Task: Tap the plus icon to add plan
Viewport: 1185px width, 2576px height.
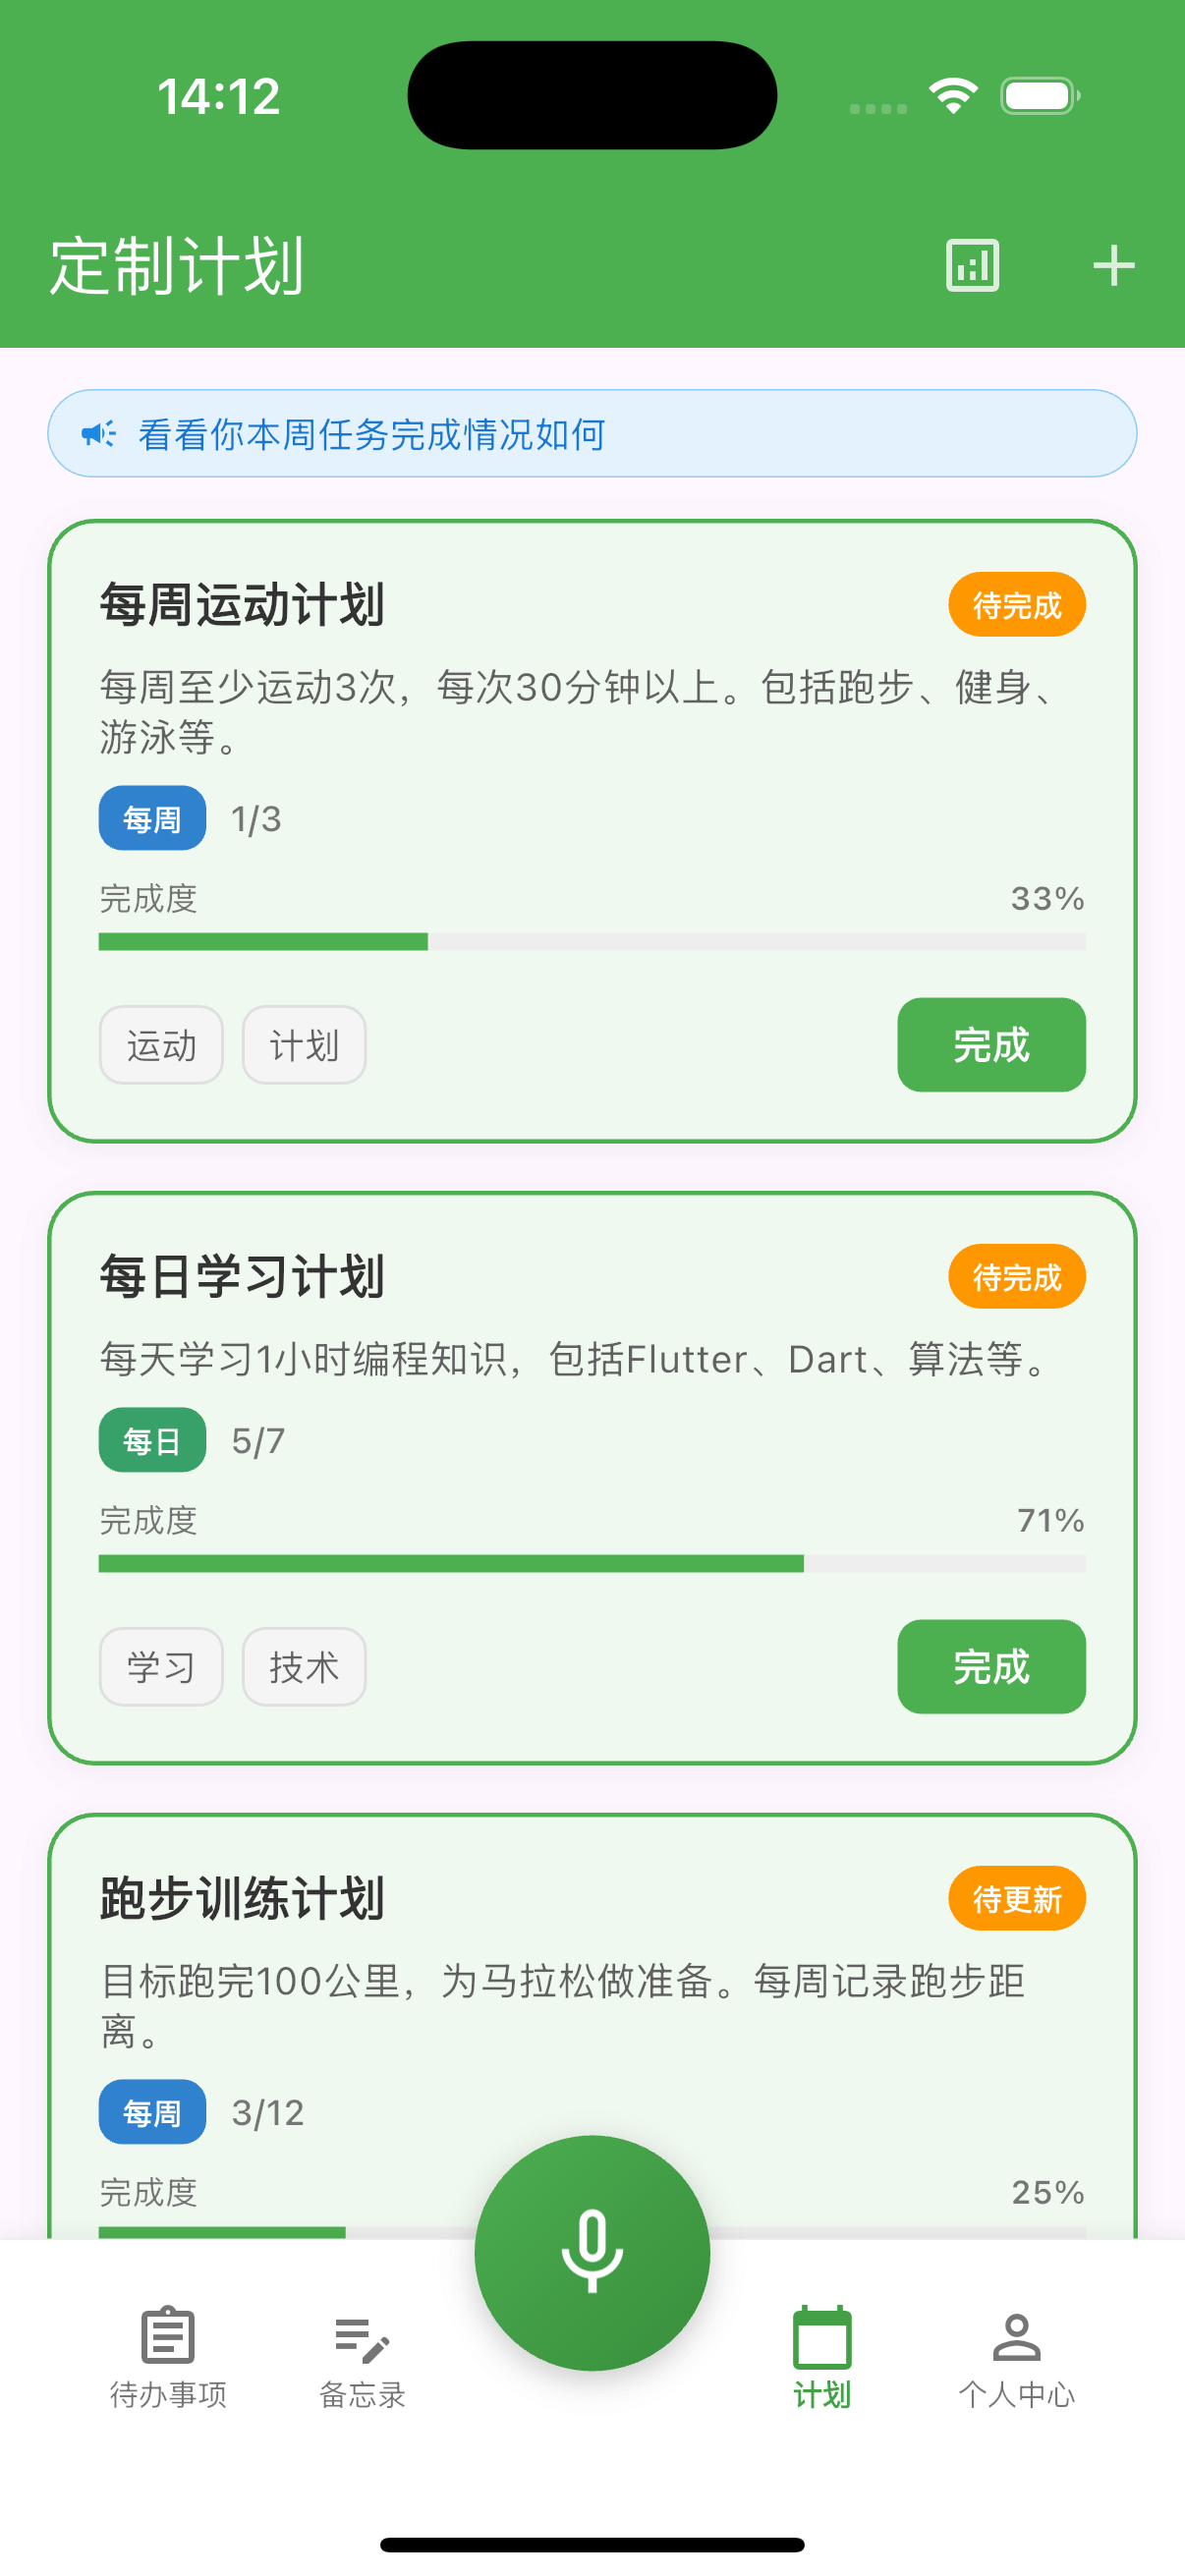Action: click(1113, 266)
